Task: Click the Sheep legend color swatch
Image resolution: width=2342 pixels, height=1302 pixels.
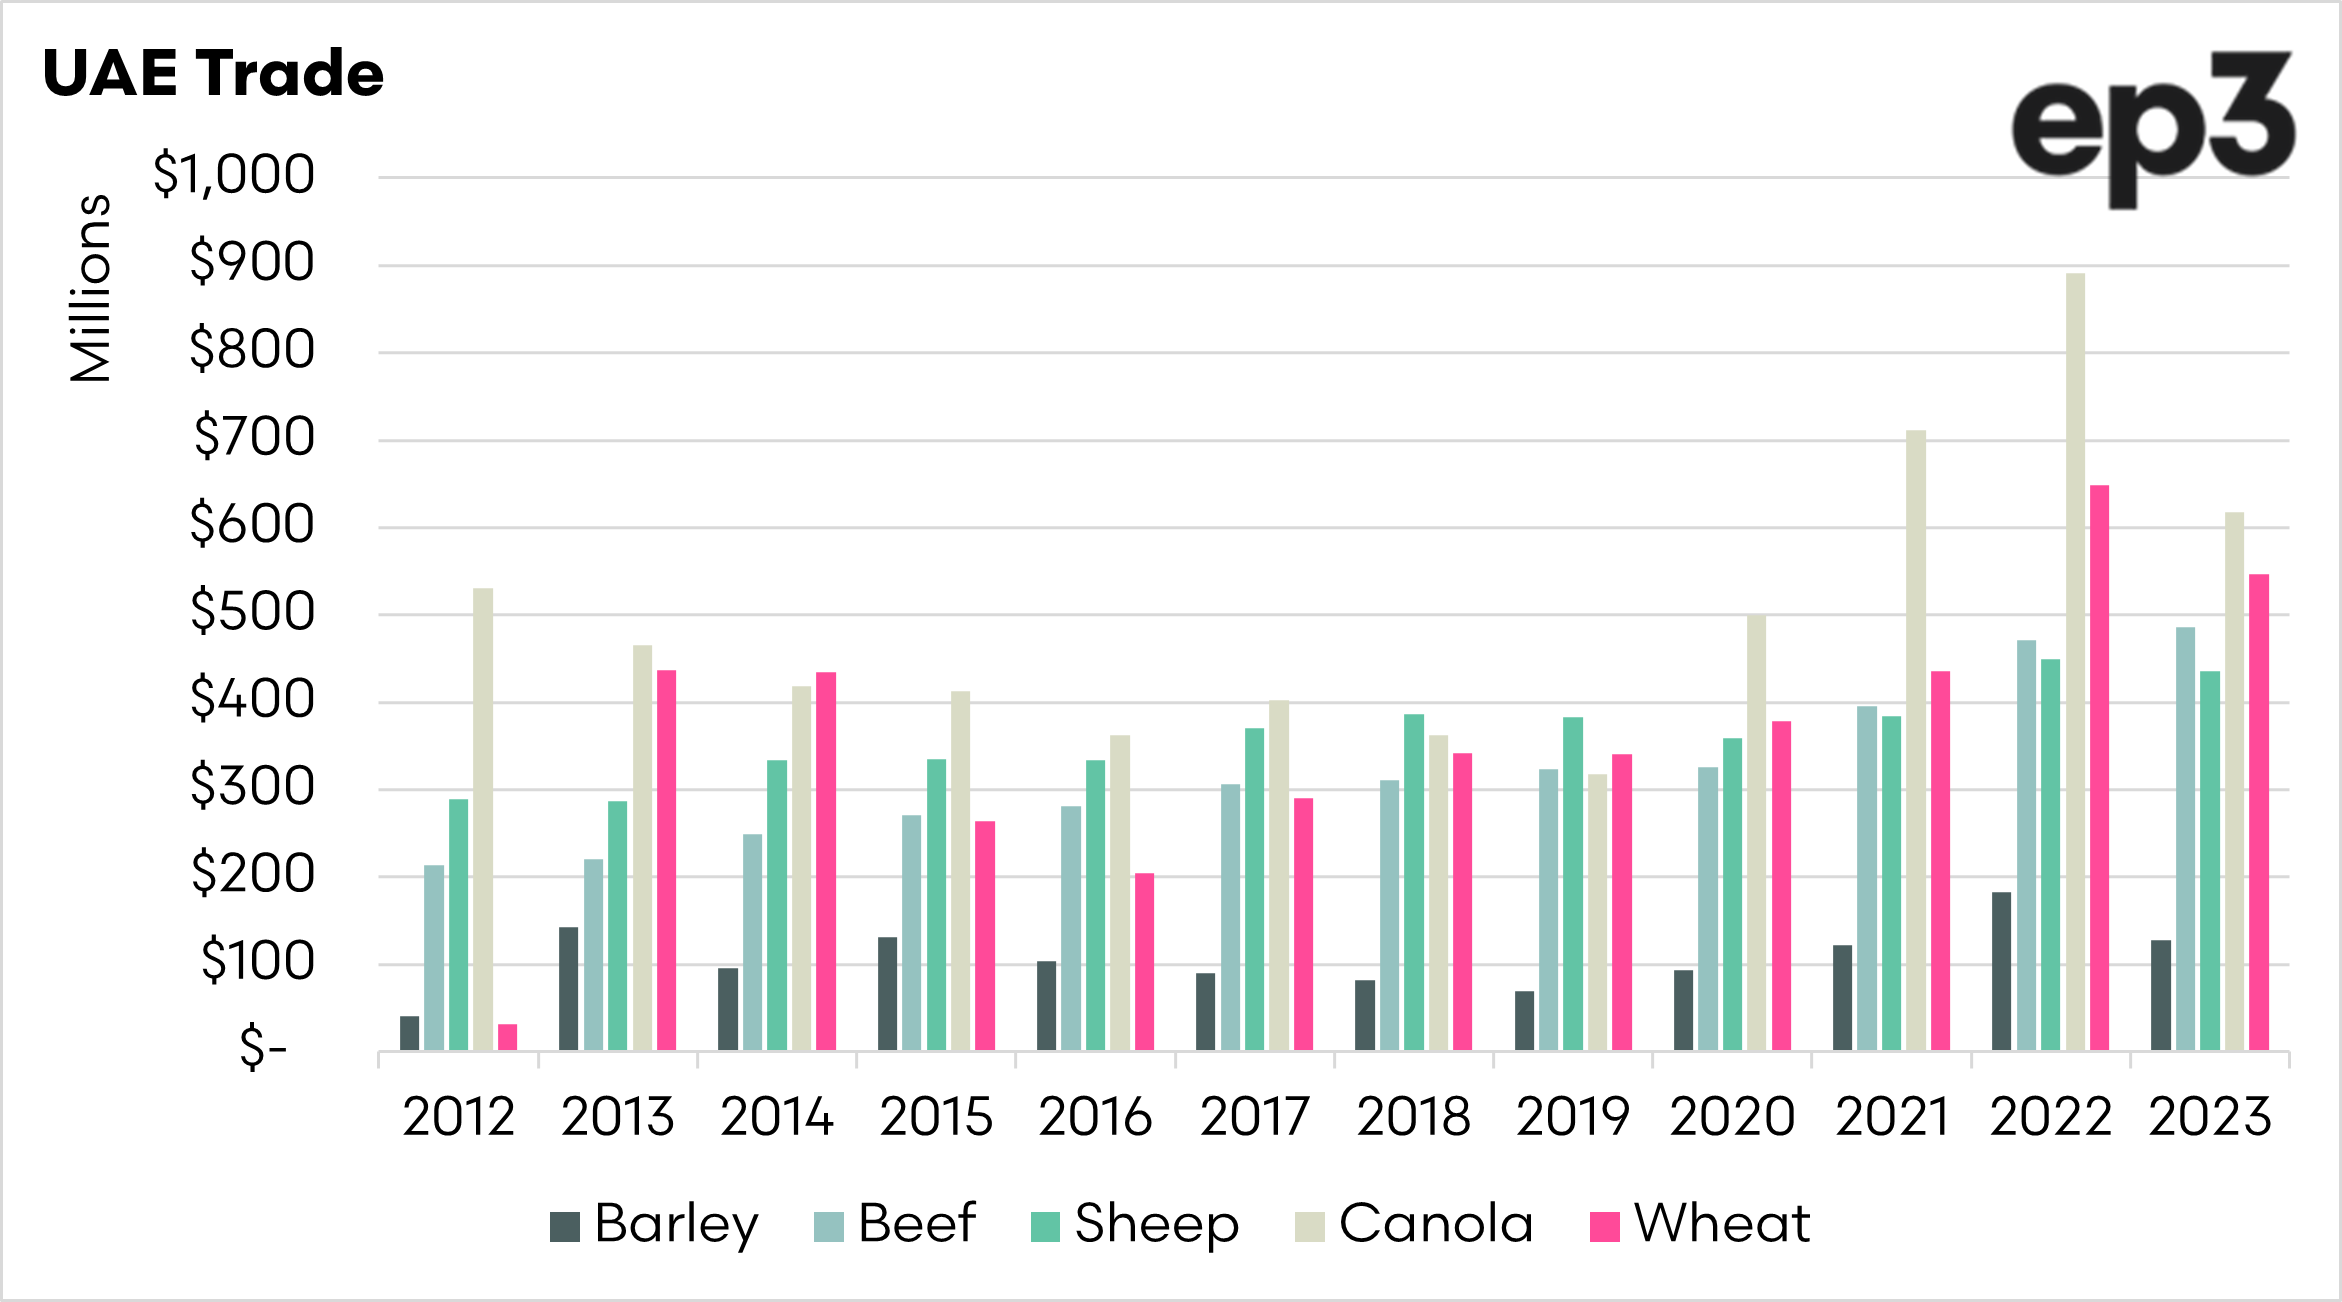Action: tap(1045, 1226)
